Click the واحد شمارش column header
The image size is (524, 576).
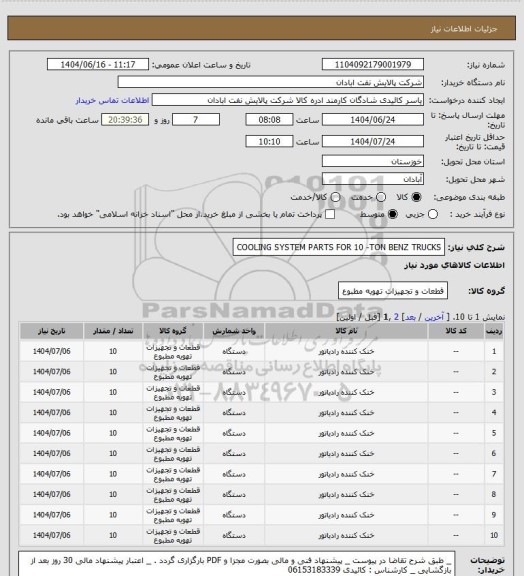[x=234, y=331]
